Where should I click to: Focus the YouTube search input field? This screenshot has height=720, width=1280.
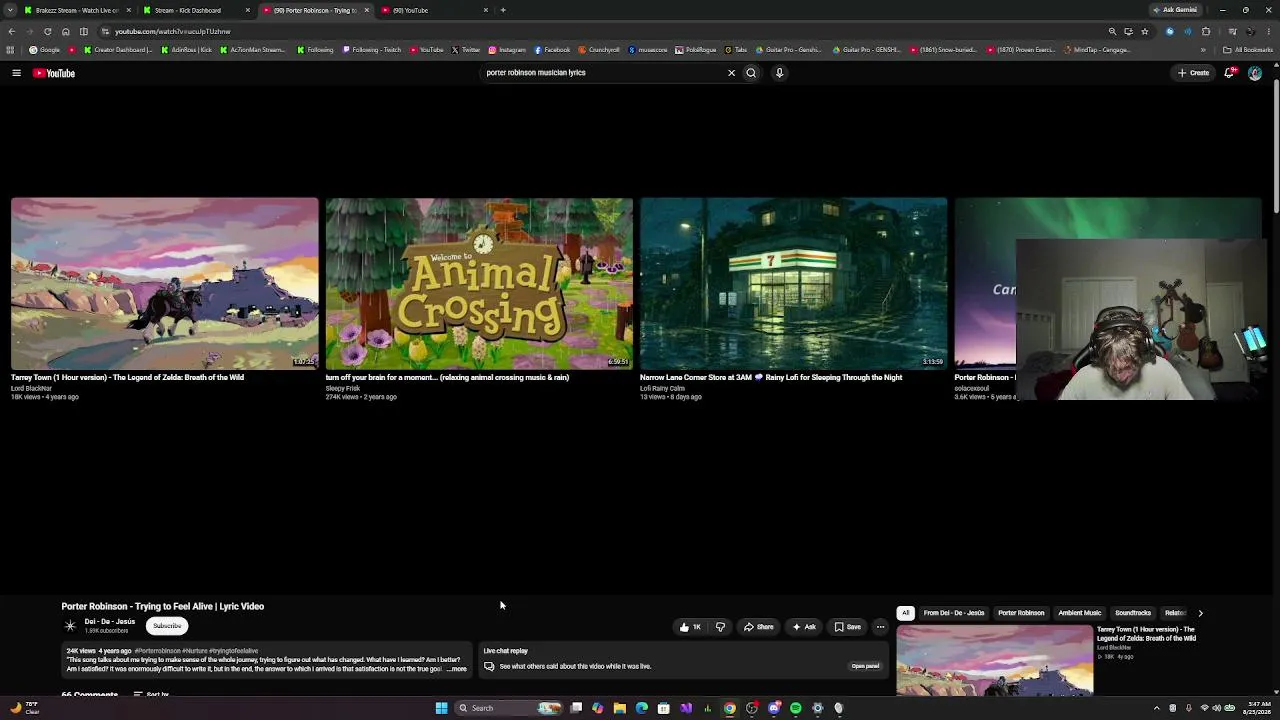603,73
